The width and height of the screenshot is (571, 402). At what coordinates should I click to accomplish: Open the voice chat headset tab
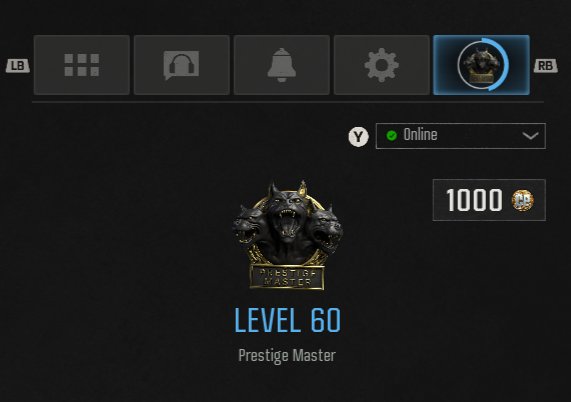pos(182,65)
